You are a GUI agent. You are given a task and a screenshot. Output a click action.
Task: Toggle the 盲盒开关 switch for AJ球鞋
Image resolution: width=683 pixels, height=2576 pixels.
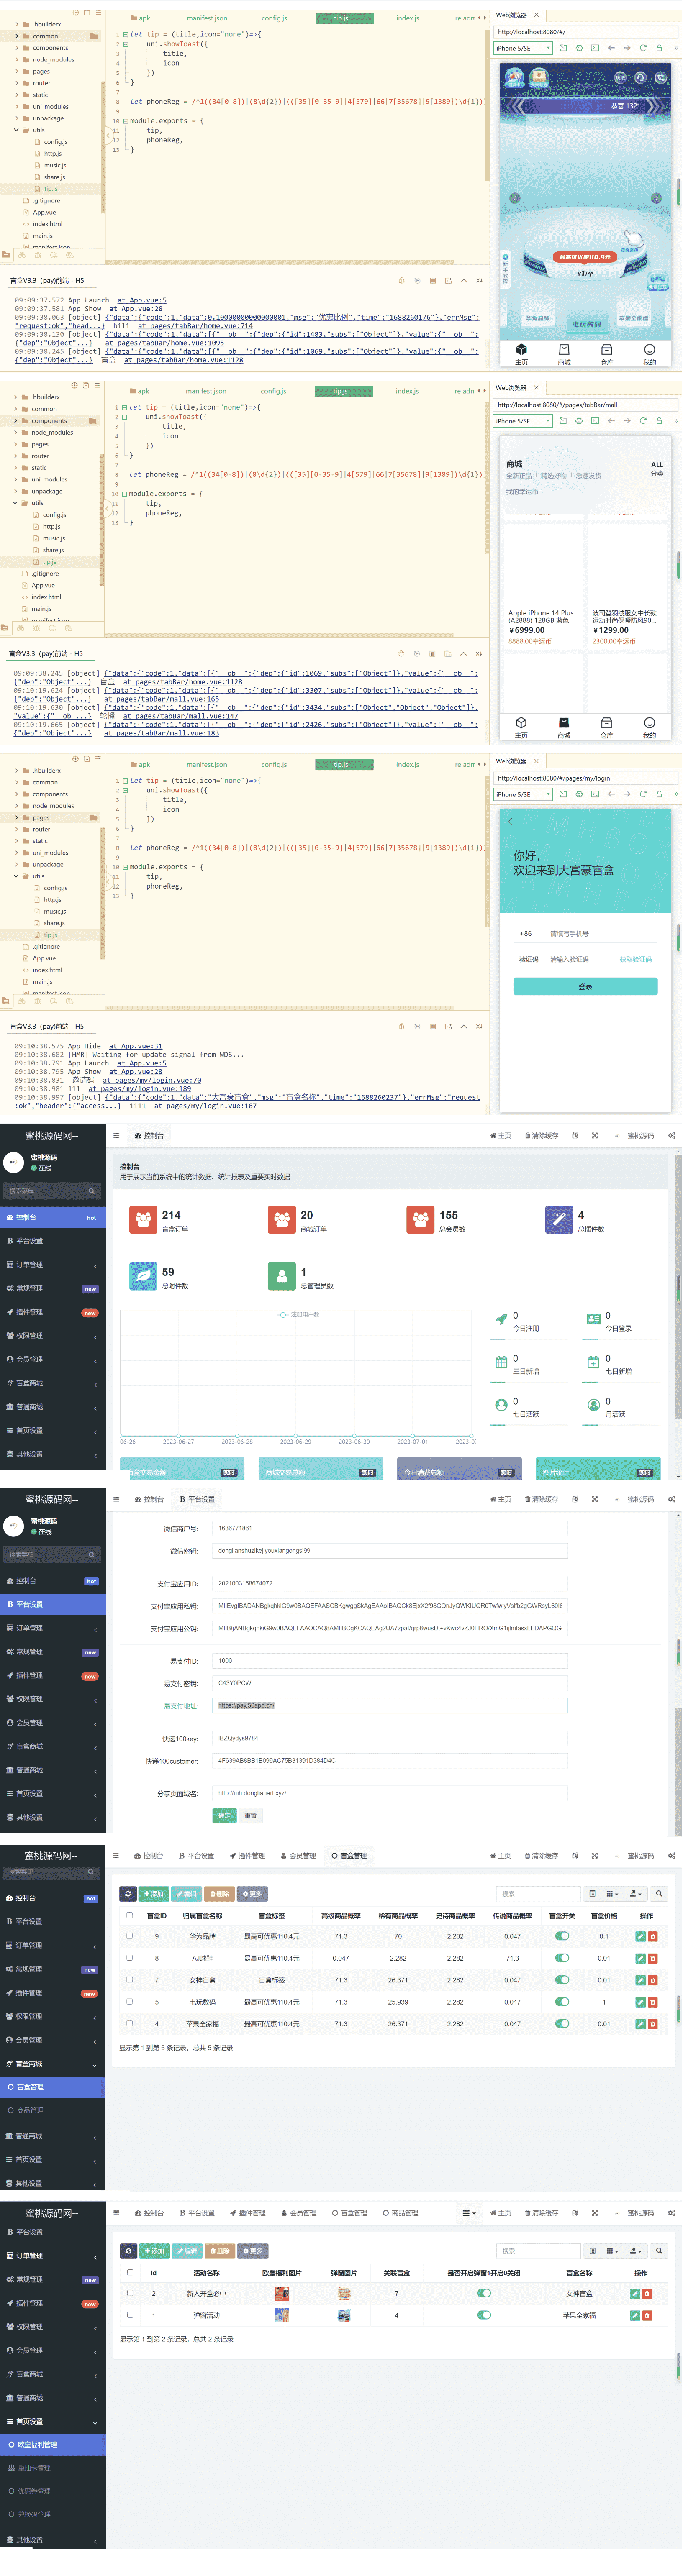tap(562, 1959)
